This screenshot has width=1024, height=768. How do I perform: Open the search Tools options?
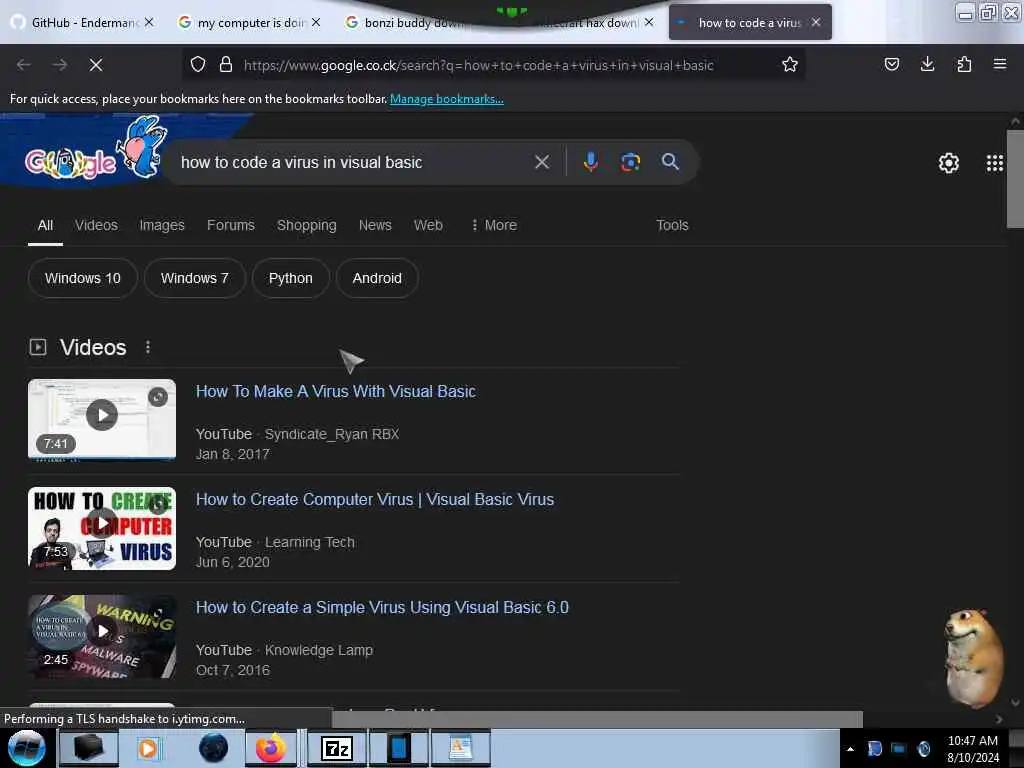coord(672,225)
